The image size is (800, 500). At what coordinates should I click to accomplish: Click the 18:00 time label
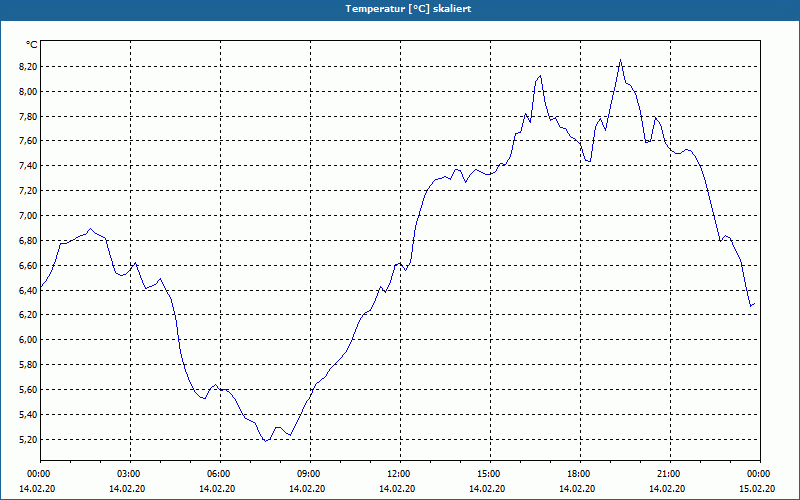coord(580,474)
